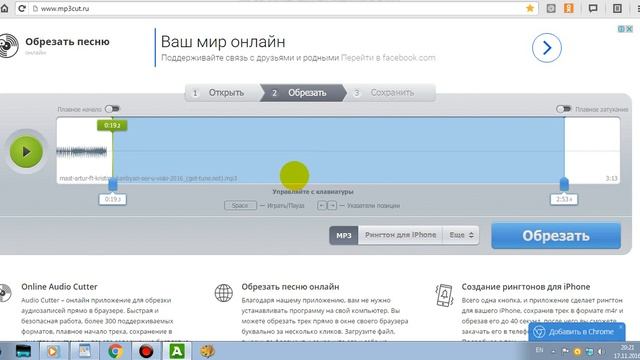
Task: Open the film clapper app in taskbar
Action: (23, 351)
